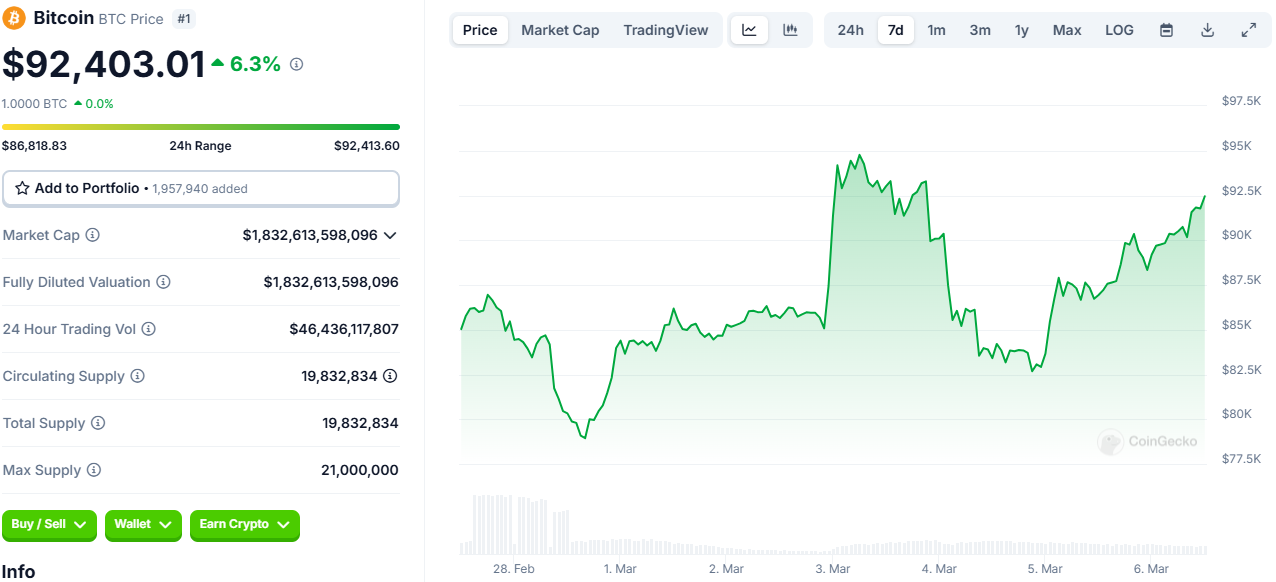The image size is (1276, 582).
Task: Open the Earn Crypto dropdown
Action: (x=244, y=525)
